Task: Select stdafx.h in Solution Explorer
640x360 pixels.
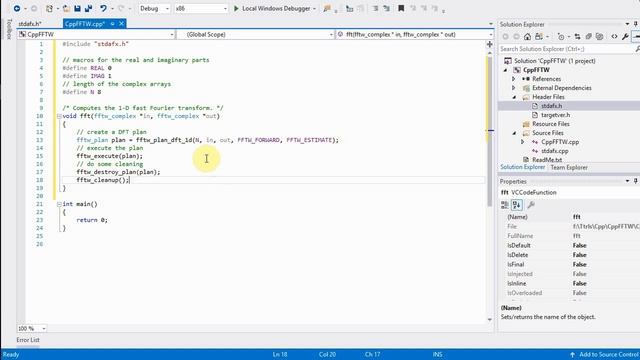Action: pyautogui.click(x=551, y=106)
